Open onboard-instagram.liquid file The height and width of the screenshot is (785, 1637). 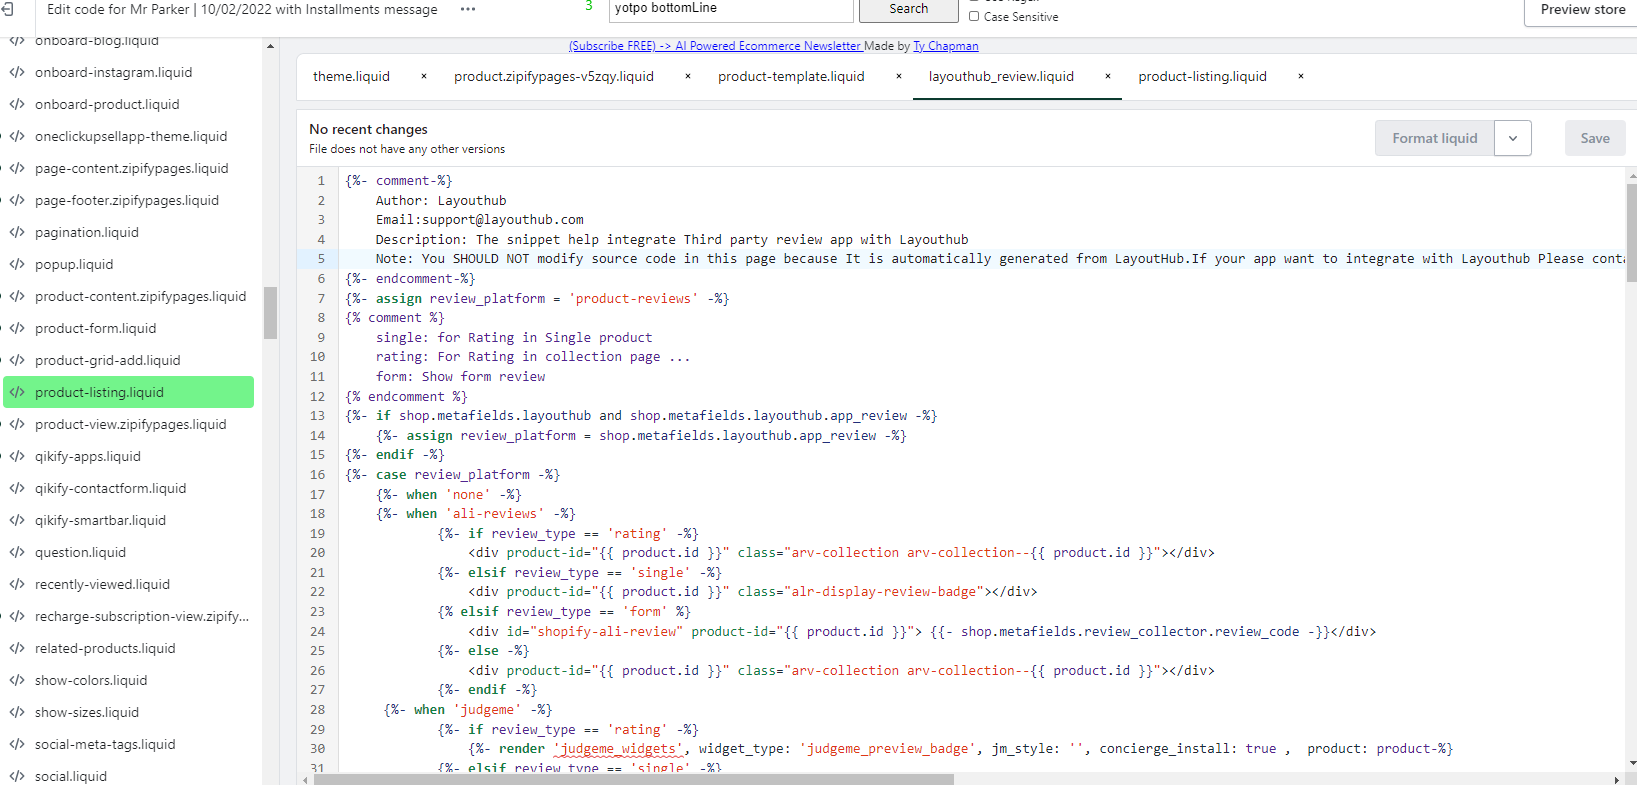tap(113, 72)
